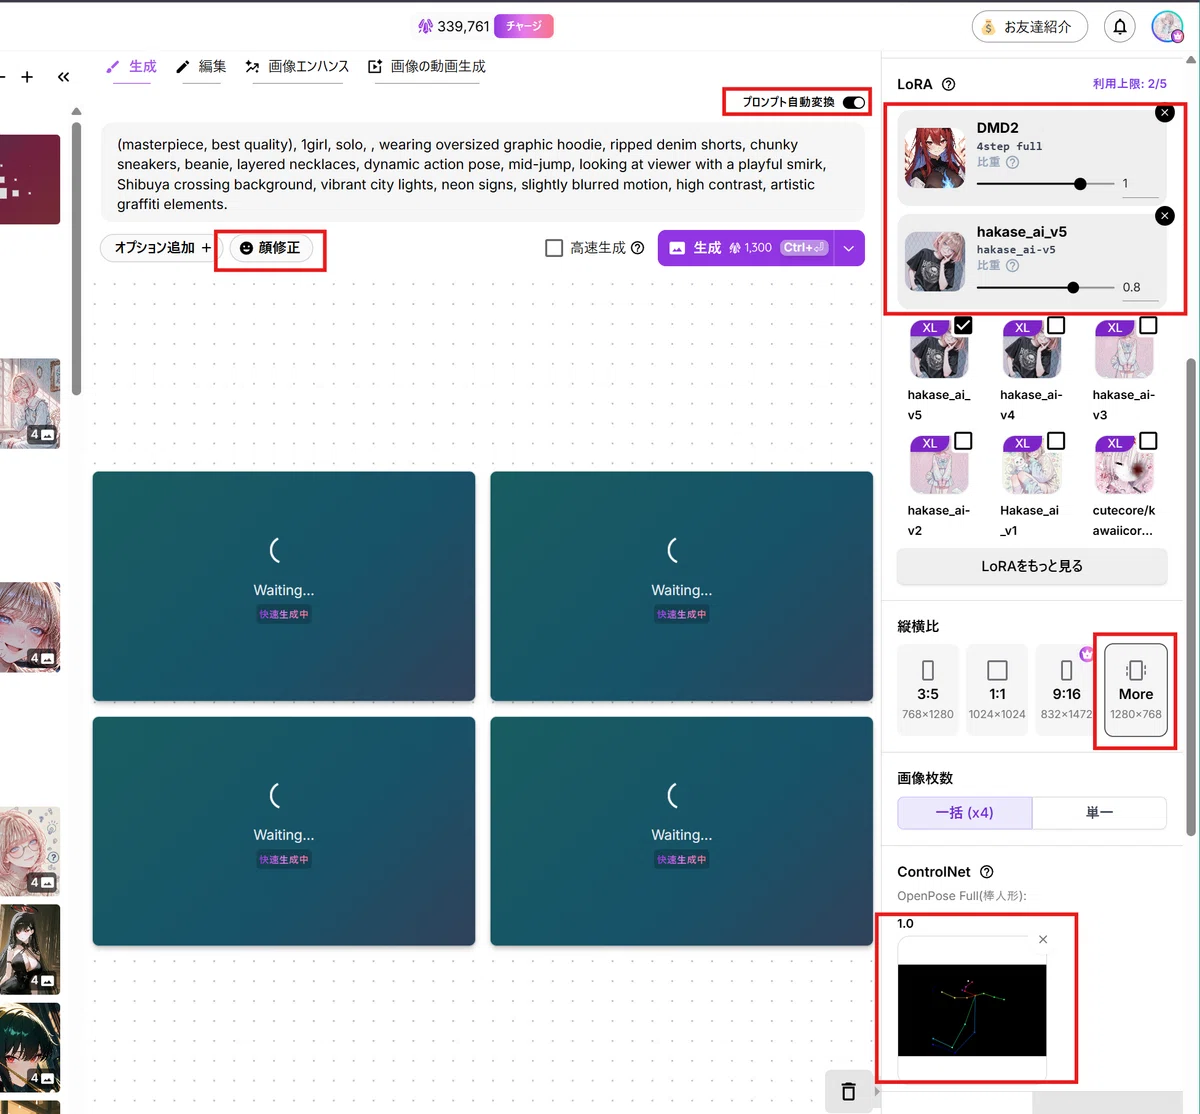Image resolution: width=1200 pixels, height=1114 pixels.
Task: Collapse sidebar with double-chevron icon
Action: coord(64,77)
